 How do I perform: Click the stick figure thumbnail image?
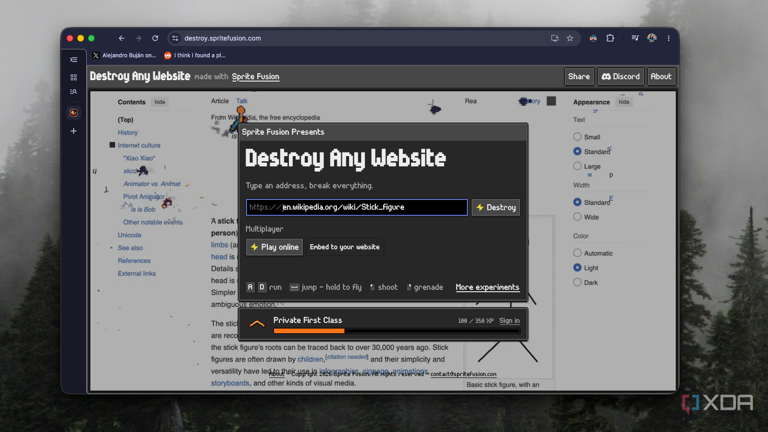[508, 297]
